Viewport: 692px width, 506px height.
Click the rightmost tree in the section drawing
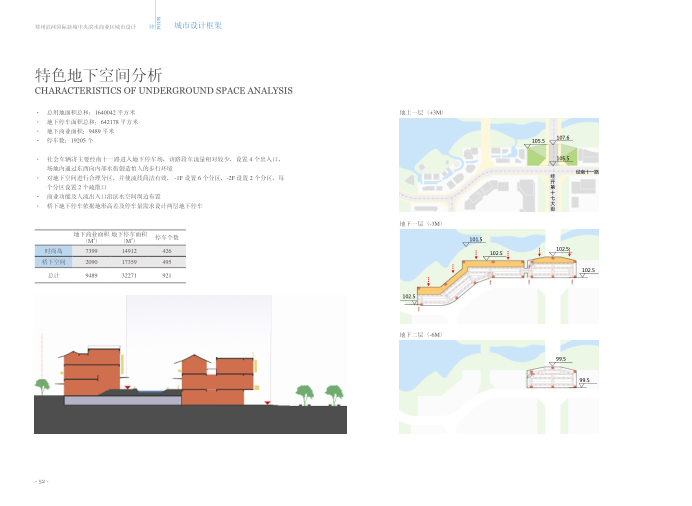[334, 394]
